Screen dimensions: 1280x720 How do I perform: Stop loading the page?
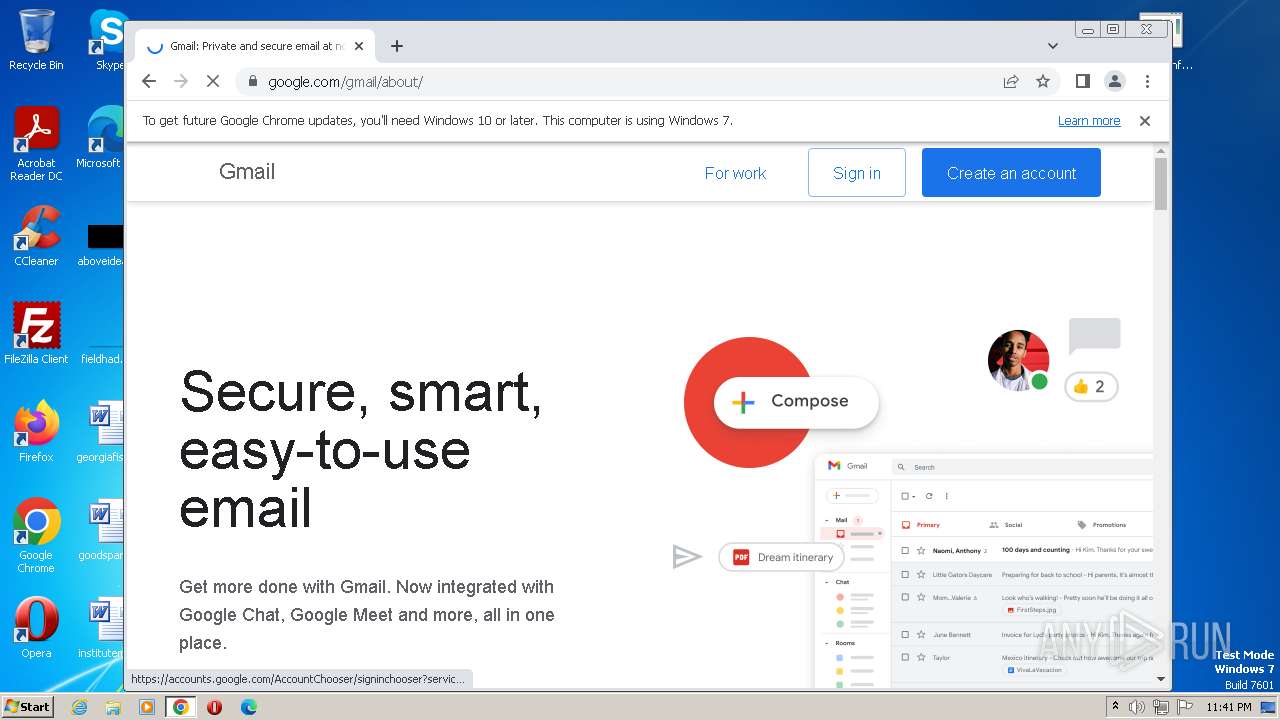pyautogui.click(x=213, y=82)
